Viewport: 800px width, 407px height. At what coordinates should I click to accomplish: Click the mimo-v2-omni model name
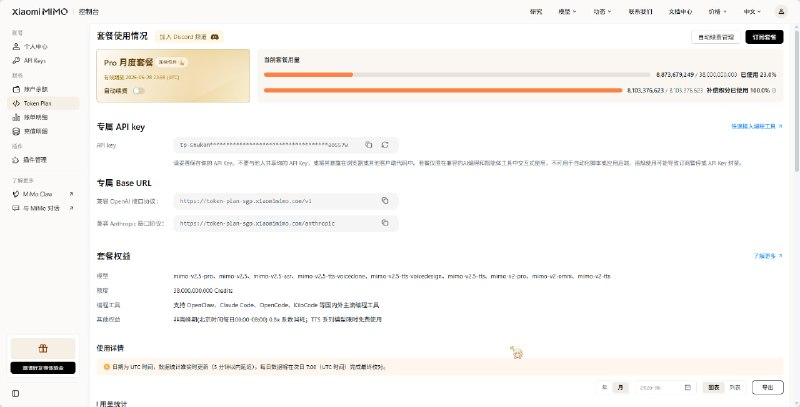(553, 276)
